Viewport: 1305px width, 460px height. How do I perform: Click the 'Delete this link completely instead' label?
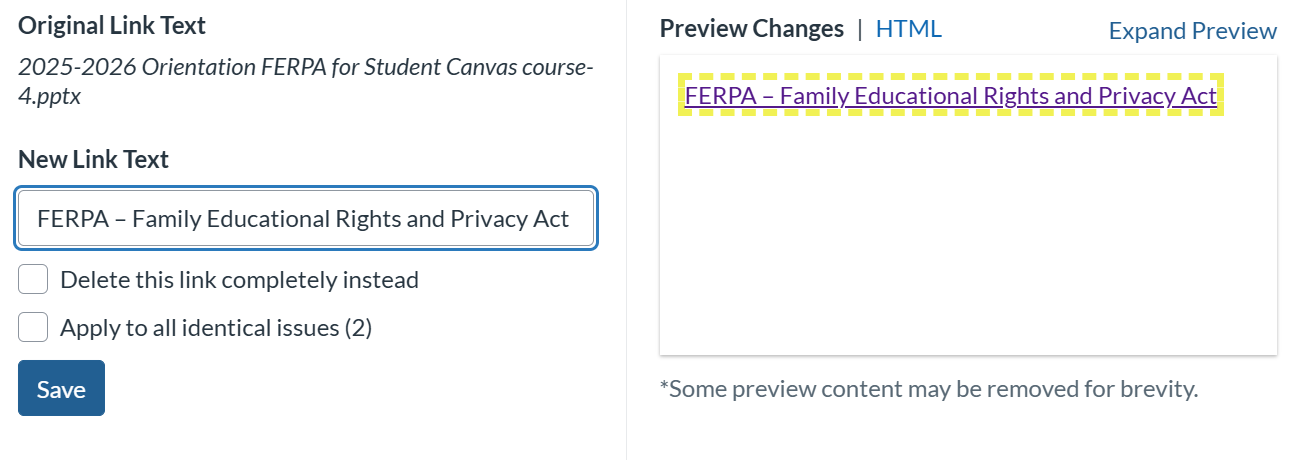click(239, 280)
